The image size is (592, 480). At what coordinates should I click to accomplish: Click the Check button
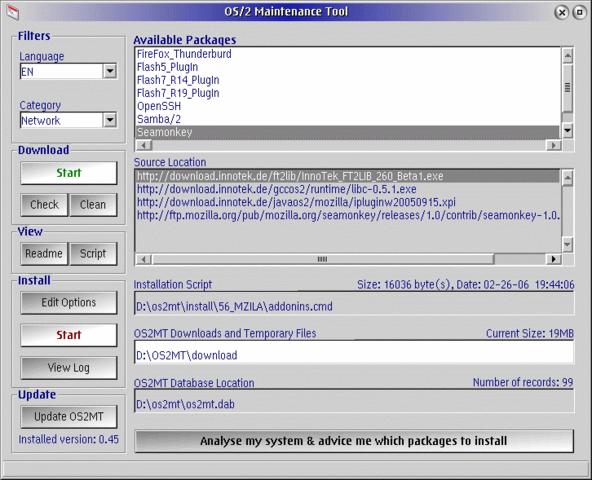point(45,205)
